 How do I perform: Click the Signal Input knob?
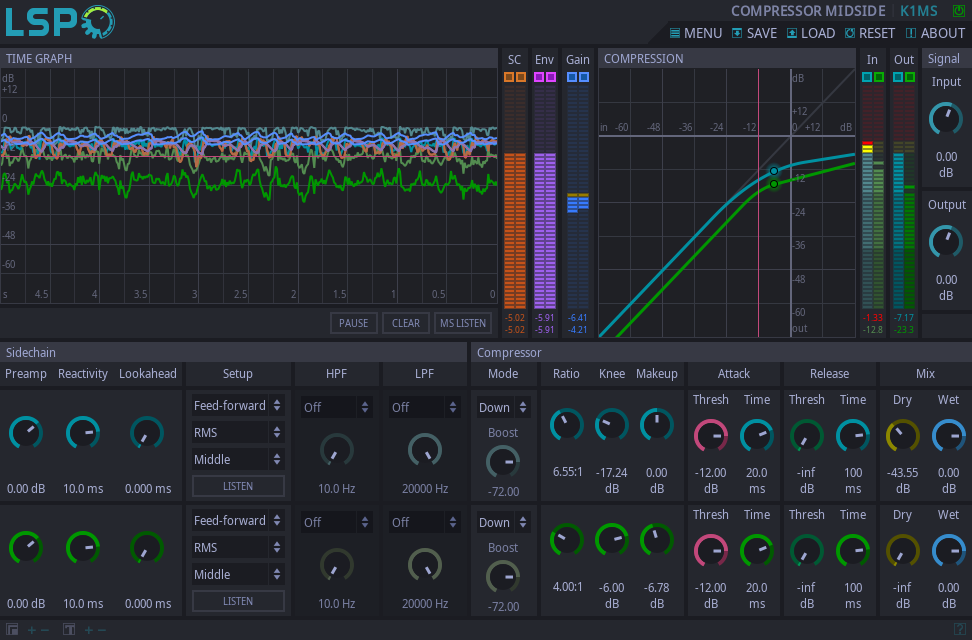(x=946, y=119)
